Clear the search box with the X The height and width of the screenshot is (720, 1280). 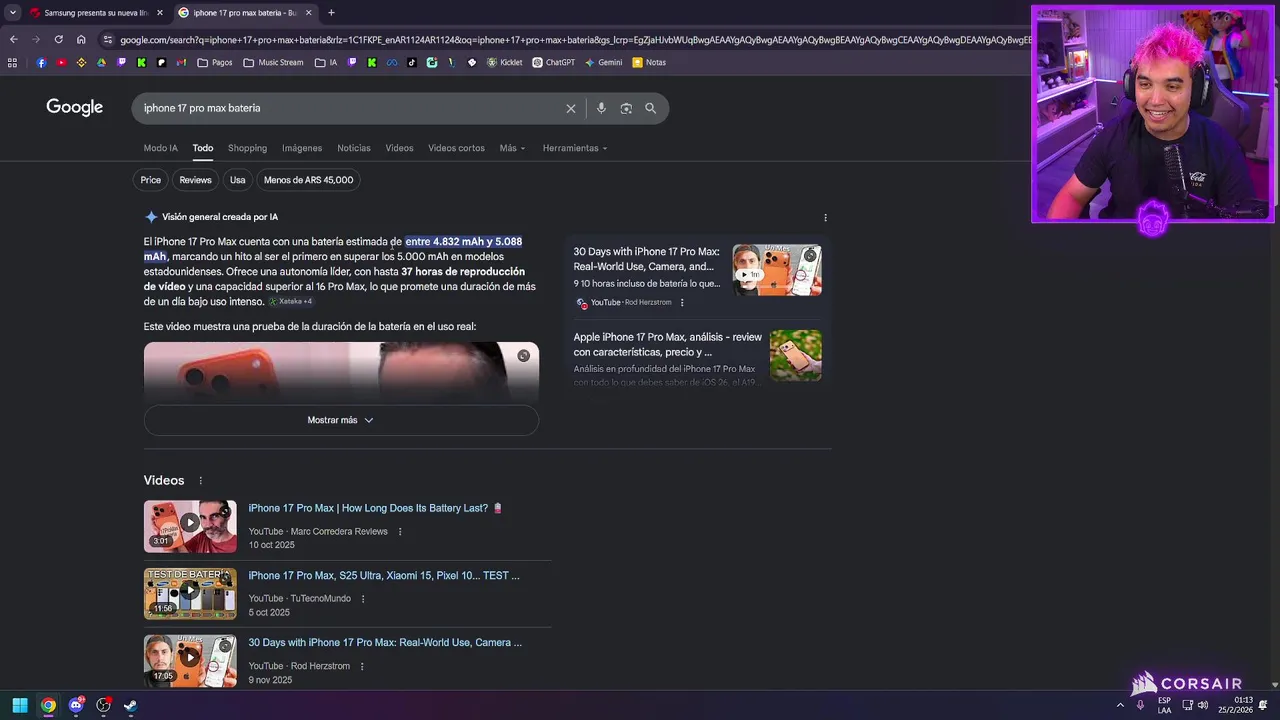pos(571,108)
